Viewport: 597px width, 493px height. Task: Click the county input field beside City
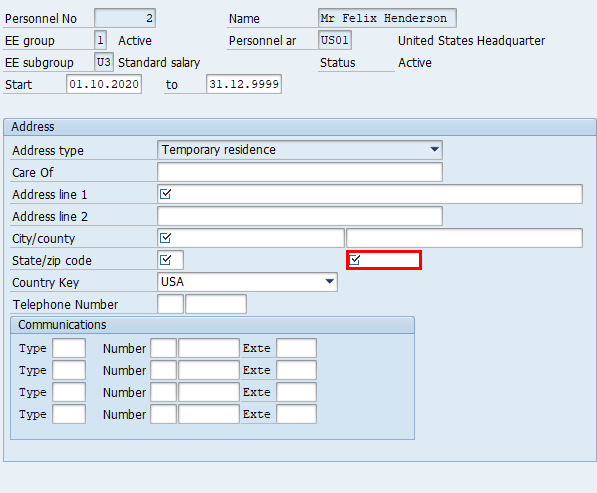pos(464,238)
